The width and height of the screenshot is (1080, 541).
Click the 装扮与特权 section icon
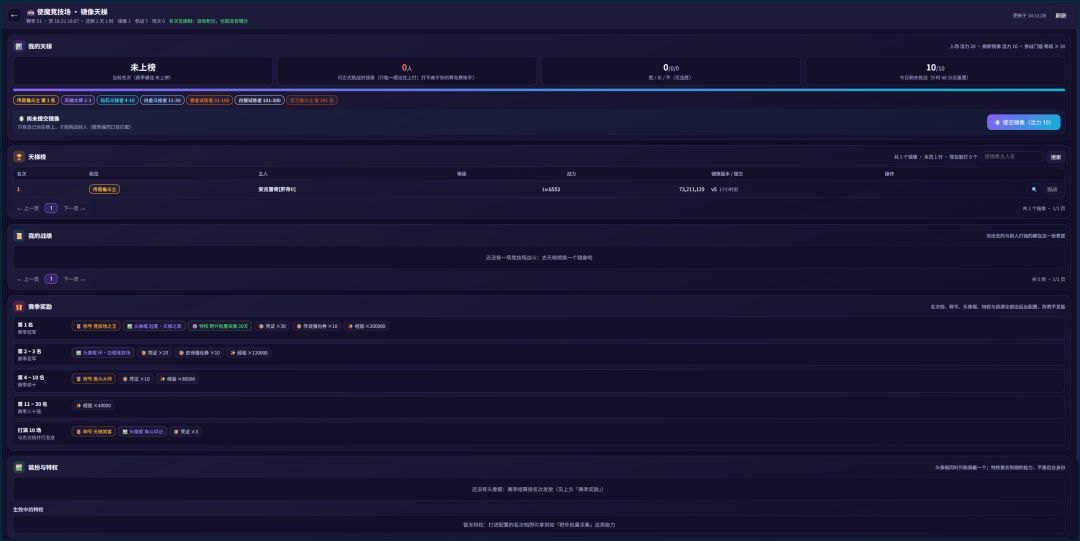(x=19, y=467)
